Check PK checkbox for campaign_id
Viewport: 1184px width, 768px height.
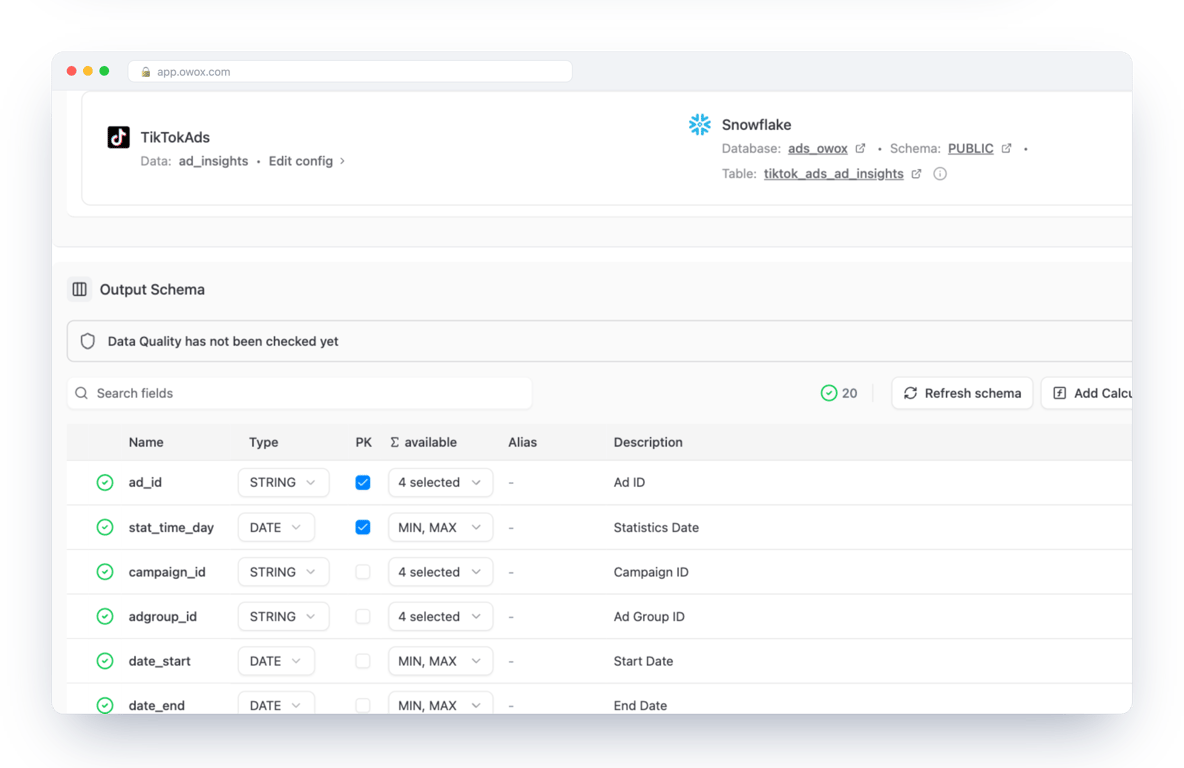[363, 572]
